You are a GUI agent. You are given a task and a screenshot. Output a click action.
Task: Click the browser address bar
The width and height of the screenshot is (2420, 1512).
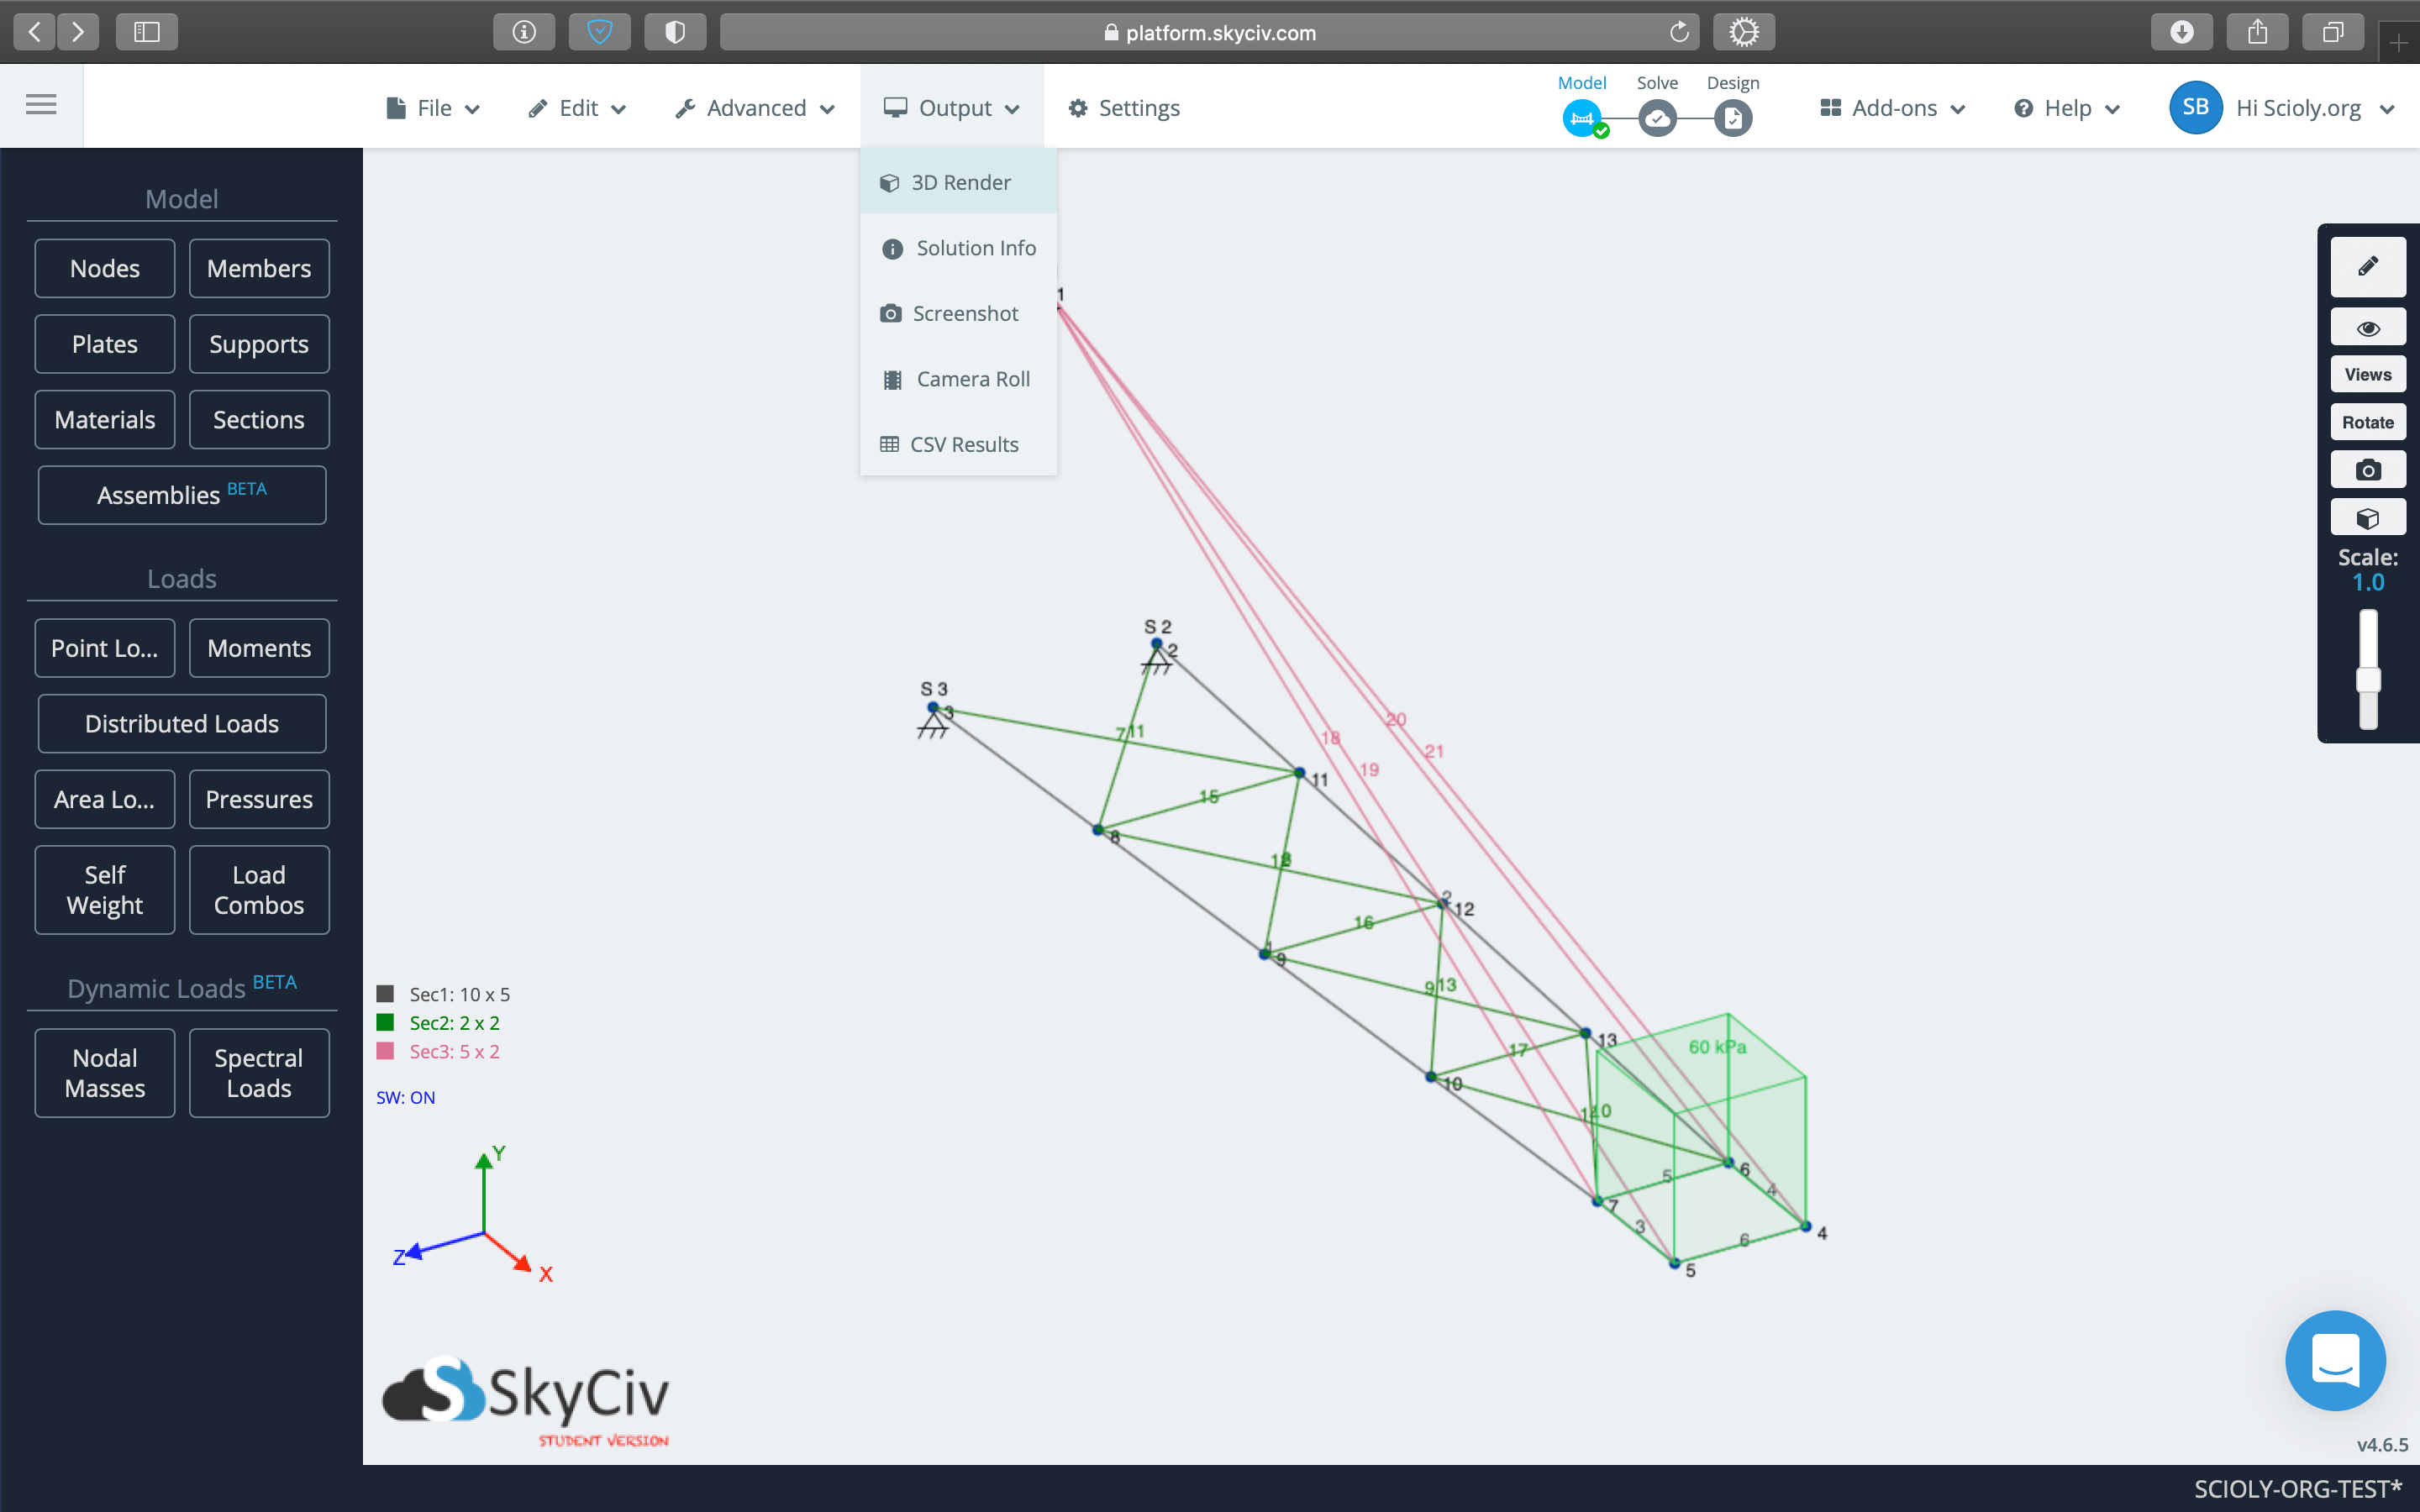pyautogui.click(x=1210, y=32)
